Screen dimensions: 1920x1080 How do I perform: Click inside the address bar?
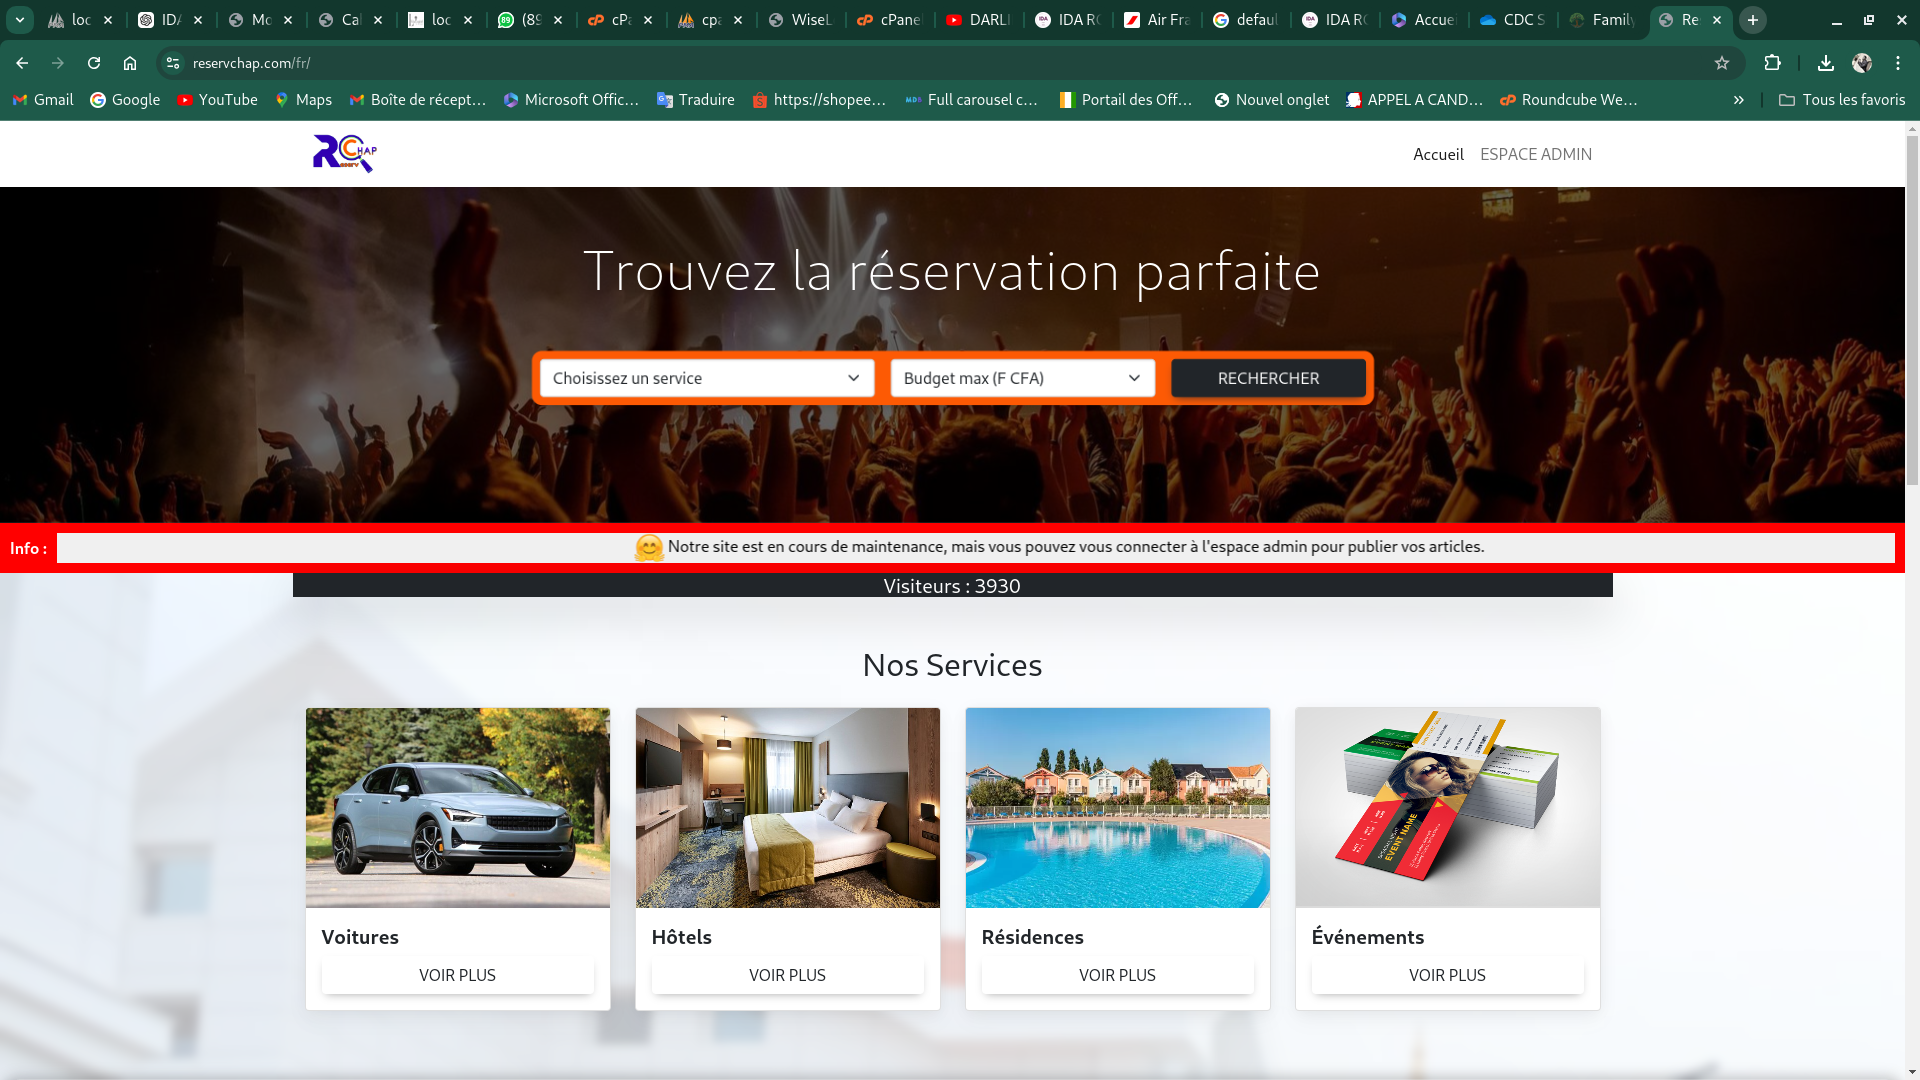[500, 62]
